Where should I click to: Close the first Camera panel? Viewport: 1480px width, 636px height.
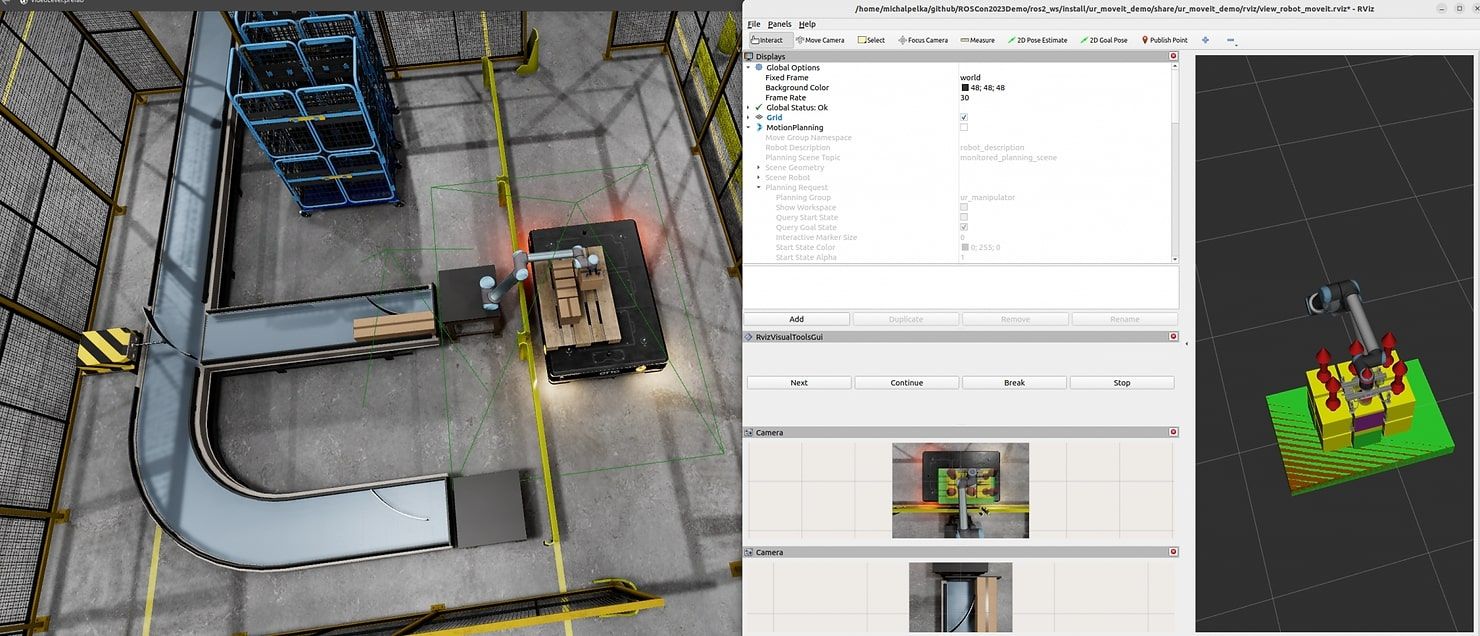point(1173,432)
